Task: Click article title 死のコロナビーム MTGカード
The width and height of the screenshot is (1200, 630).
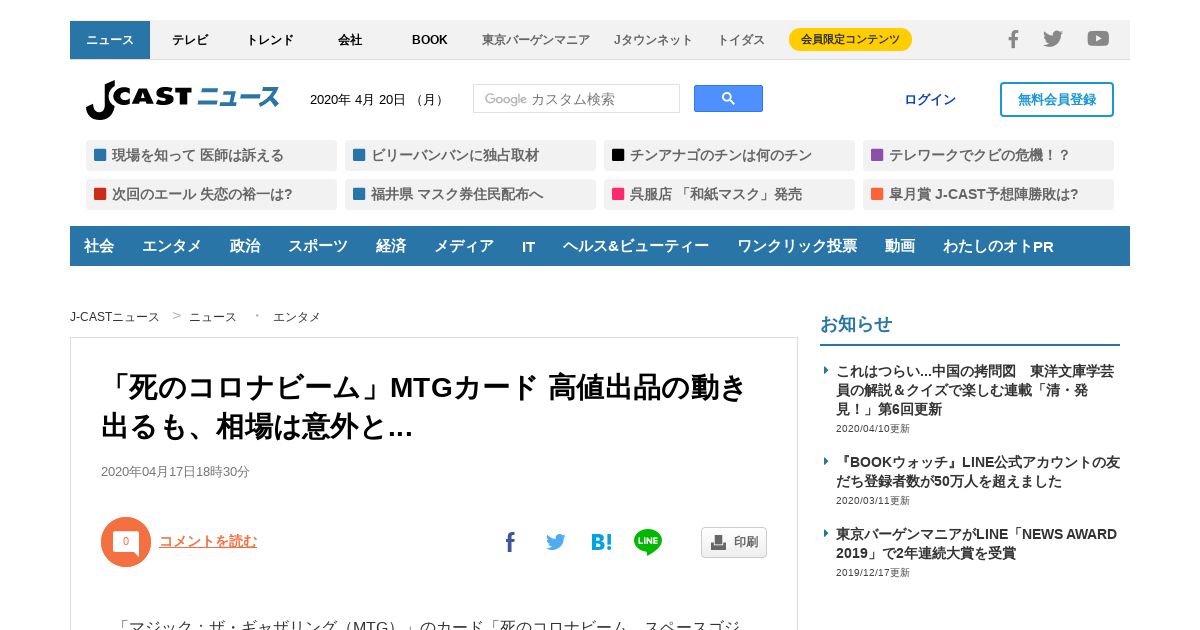Action: pyautogui.click(x=424, y=407)
